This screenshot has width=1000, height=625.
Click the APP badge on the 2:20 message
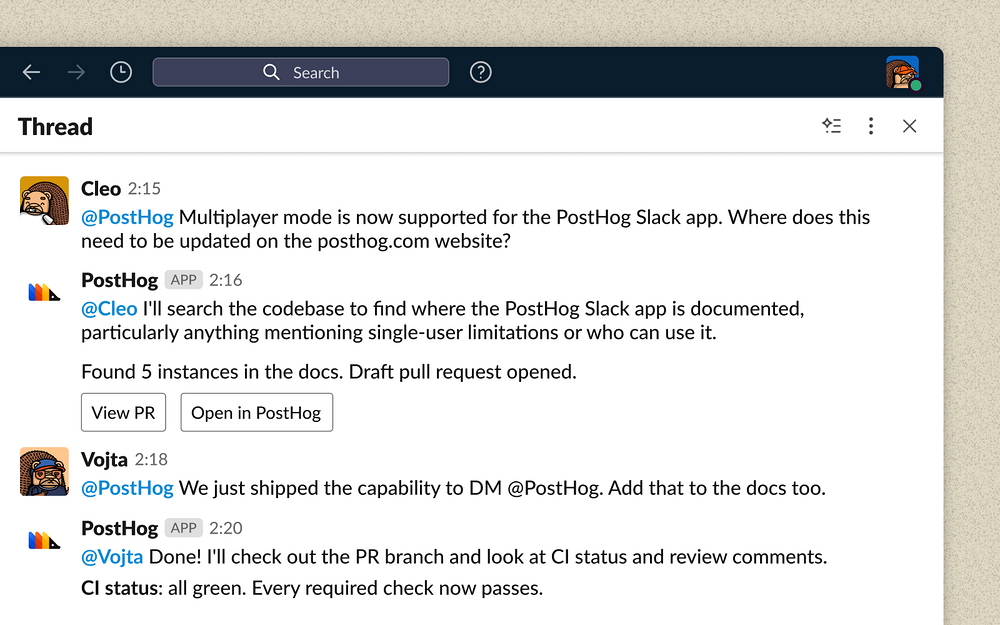coord(184,528)
